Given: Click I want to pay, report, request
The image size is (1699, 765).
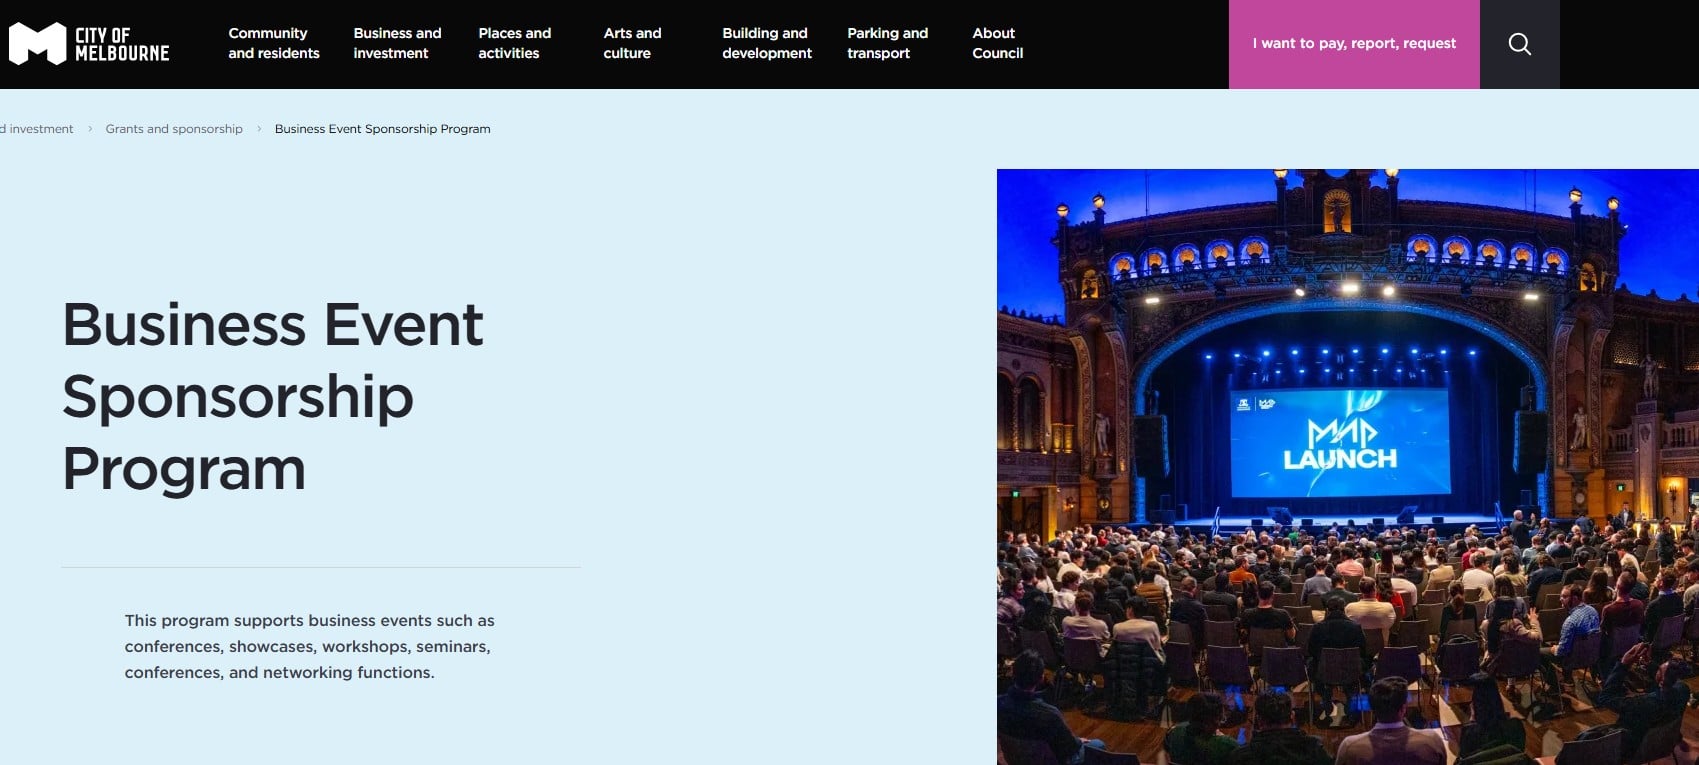Looking at the screenshot, I should tap(1354, 44).
